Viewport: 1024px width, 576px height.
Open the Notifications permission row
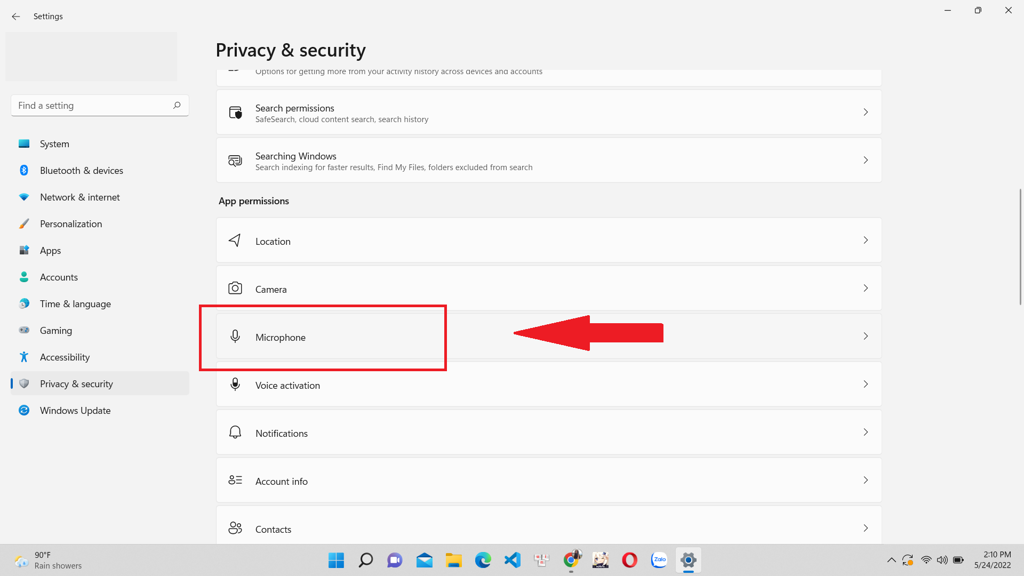pos(548,433)
